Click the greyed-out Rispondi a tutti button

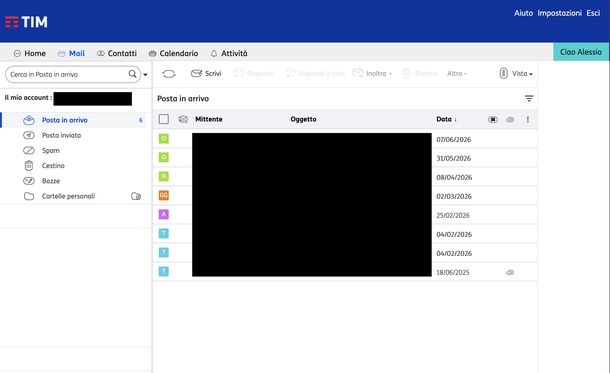click(315, 74)
